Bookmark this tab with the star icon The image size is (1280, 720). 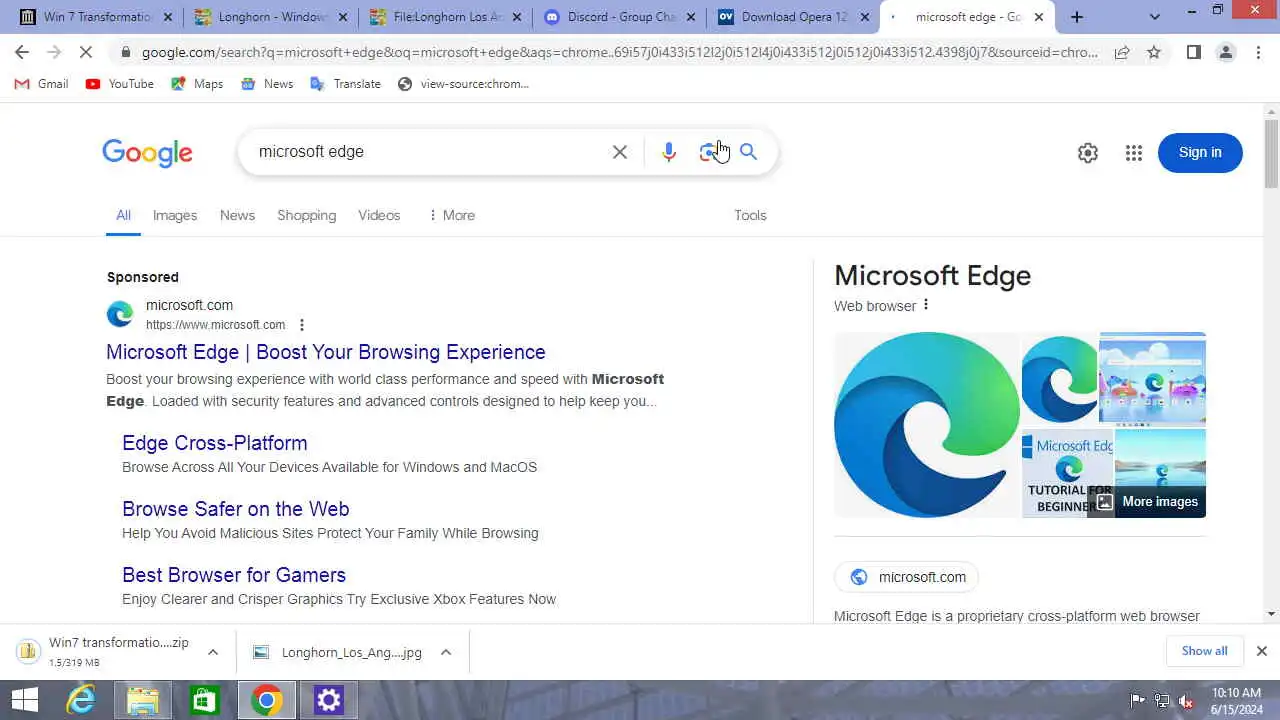pos(1154,53)
